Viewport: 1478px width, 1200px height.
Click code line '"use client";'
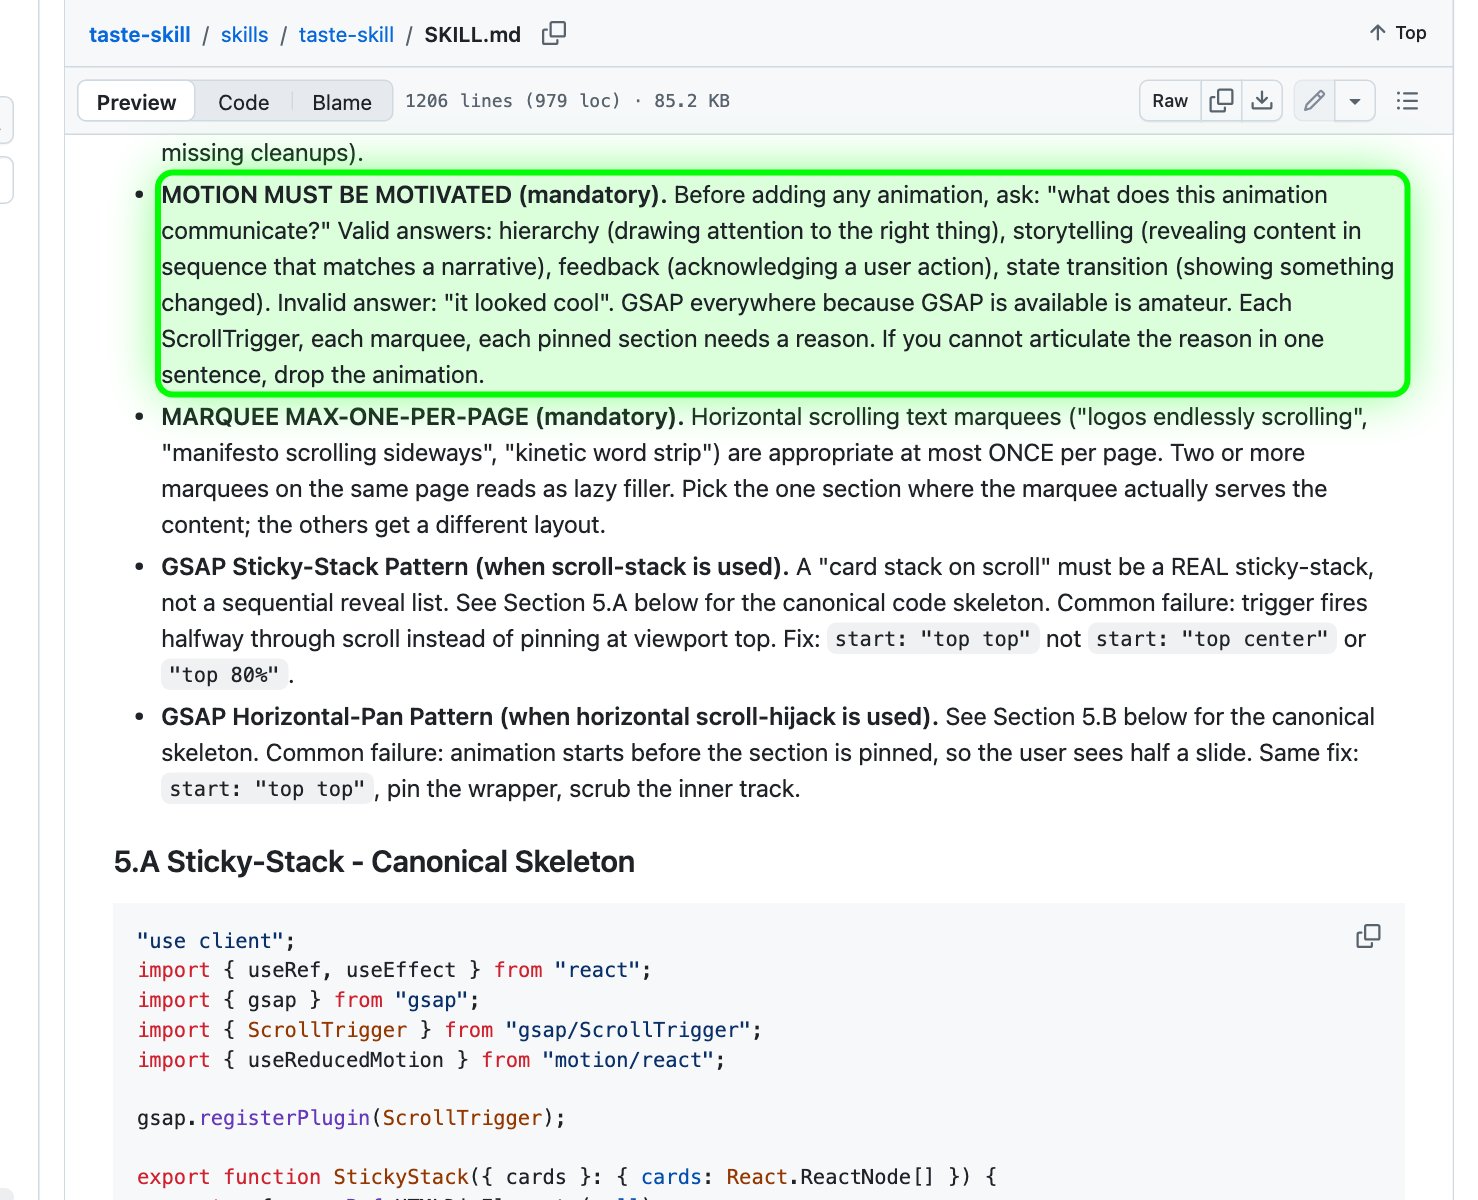[216, 941]
